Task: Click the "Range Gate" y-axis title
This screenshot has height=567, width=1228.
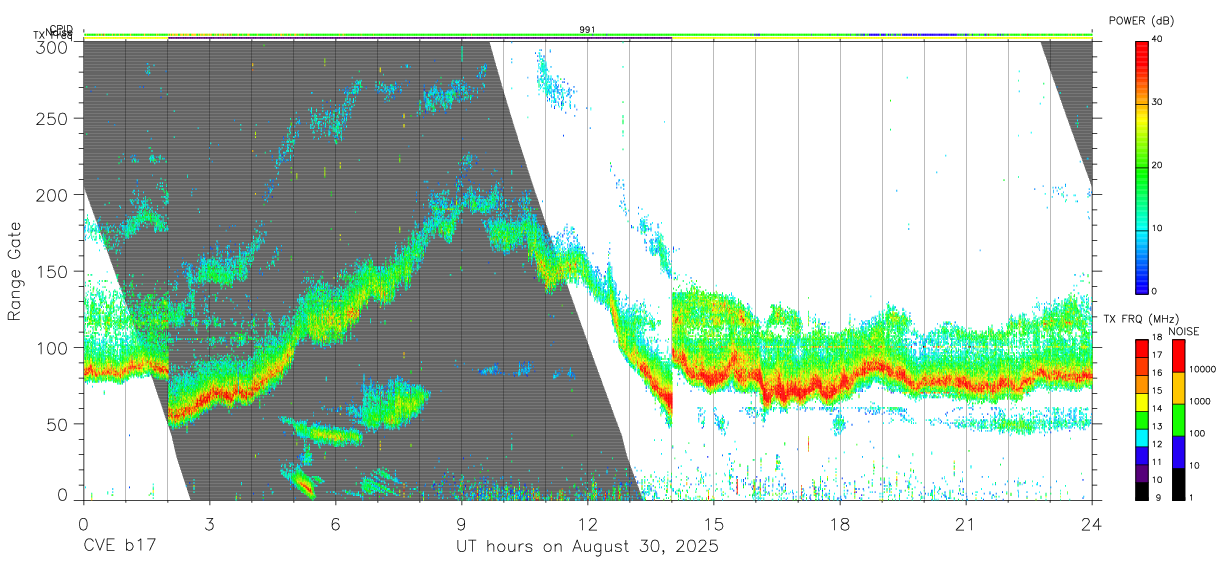Action: point(17,271)
